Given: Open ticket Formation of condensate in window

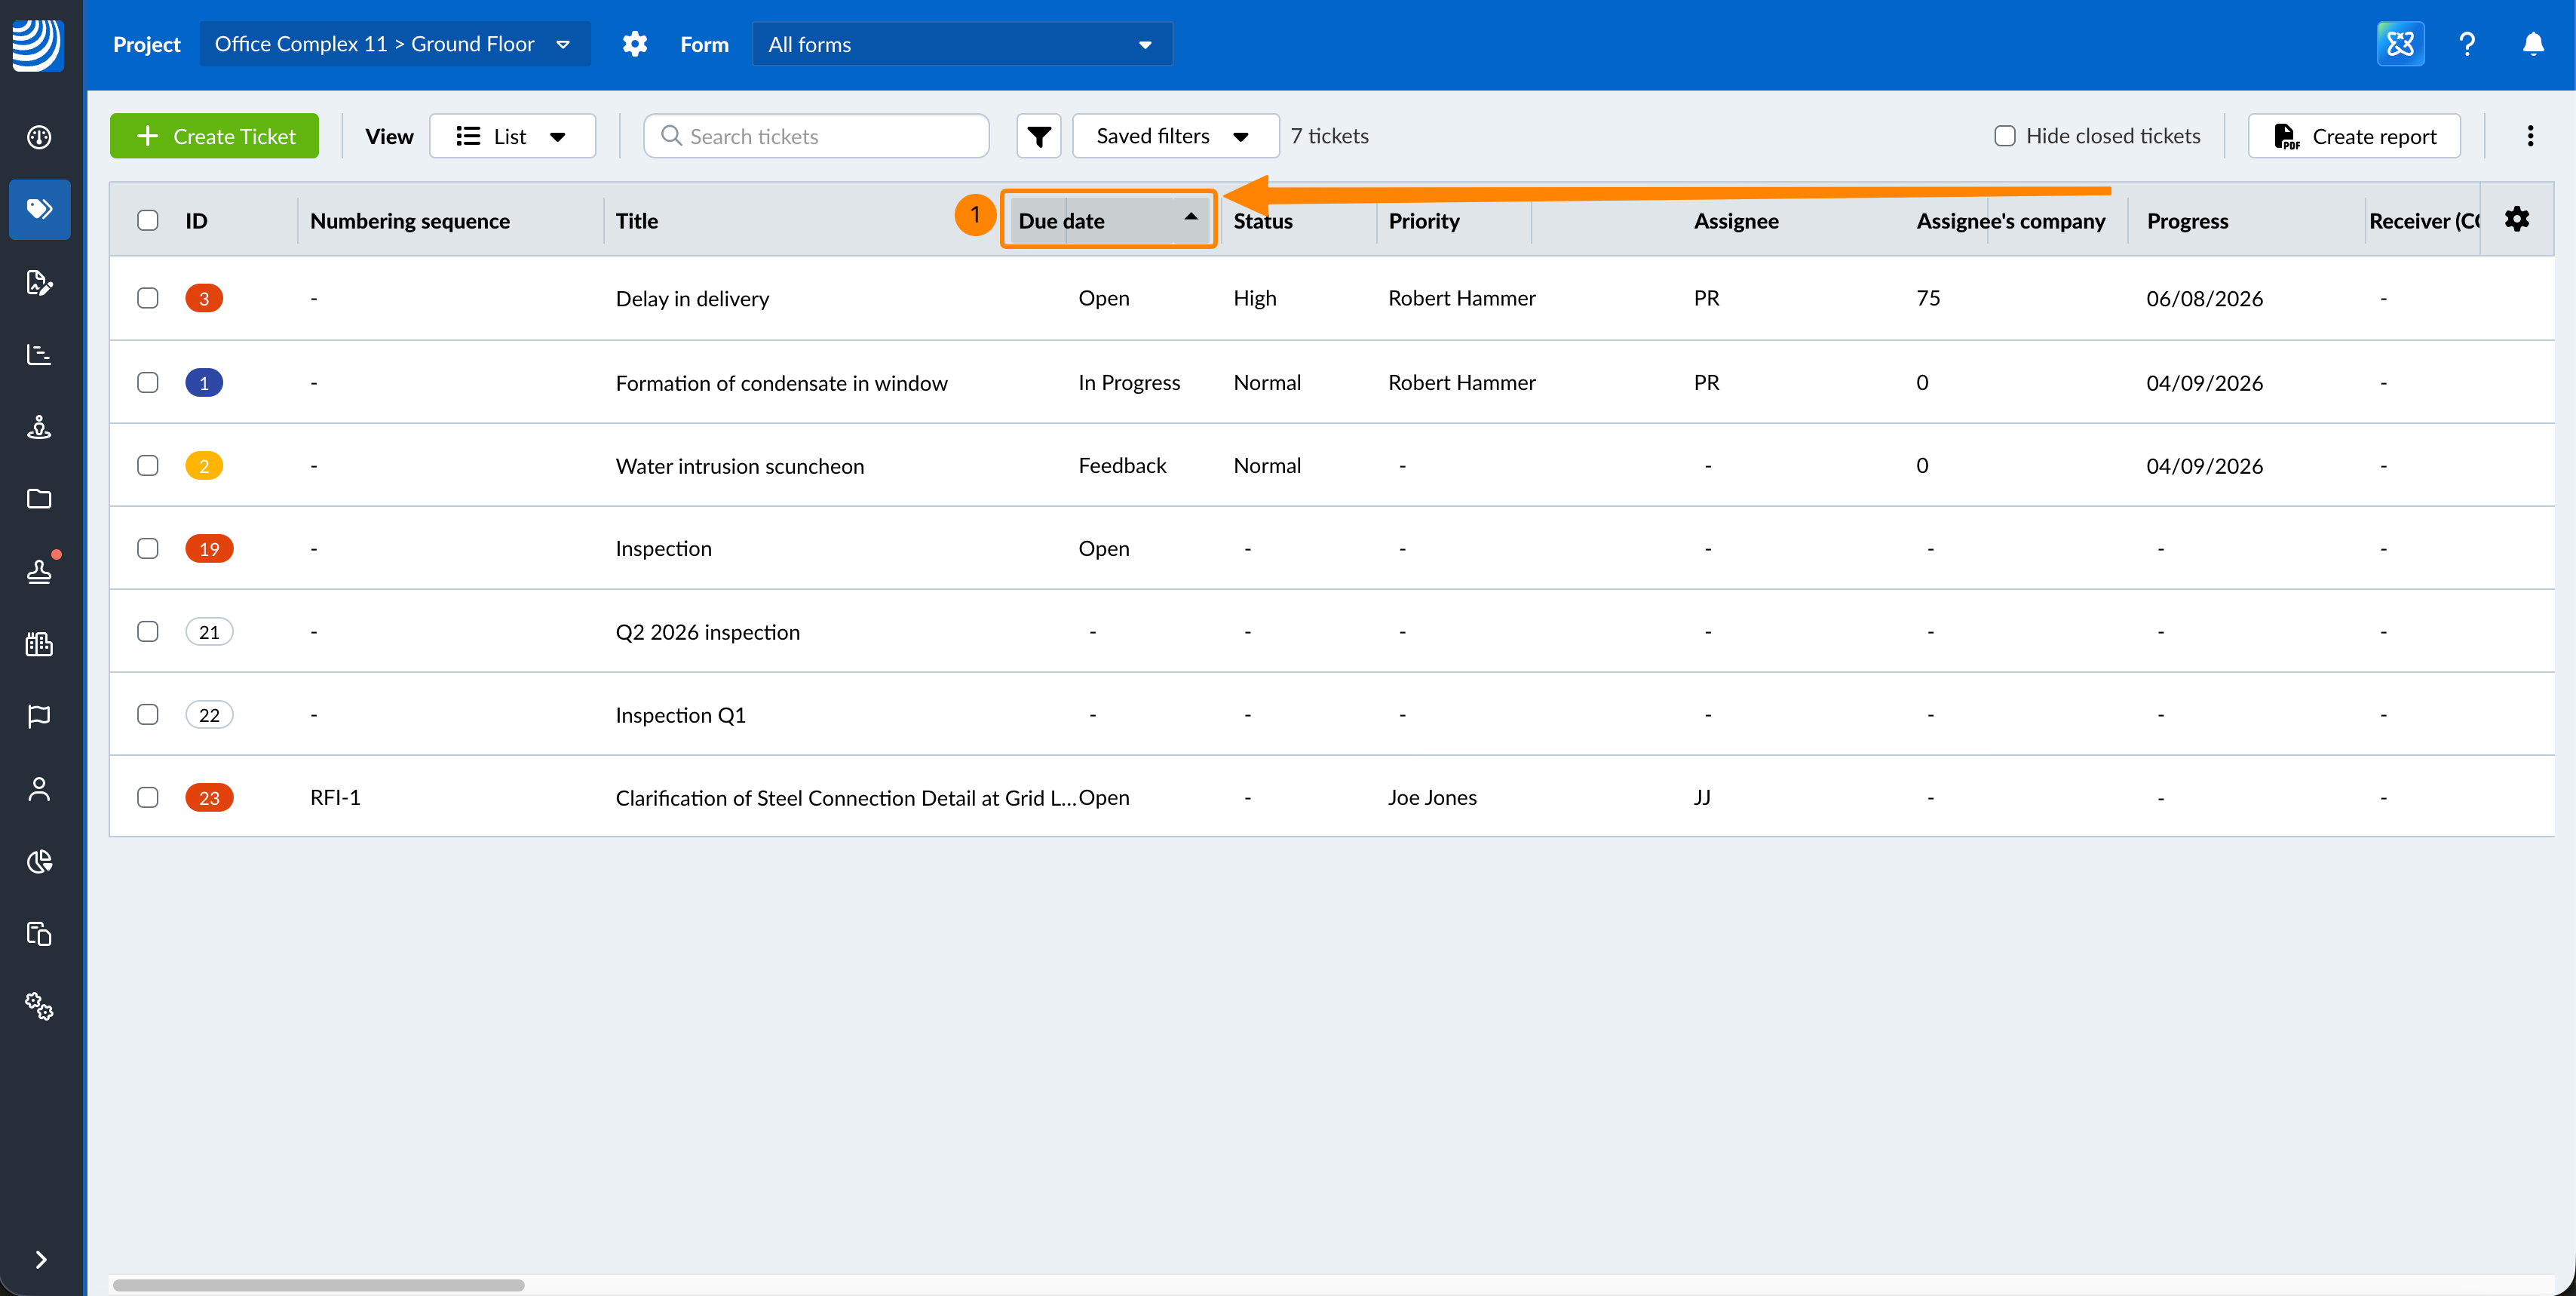Looking at the screenshot, I should 781,382.
